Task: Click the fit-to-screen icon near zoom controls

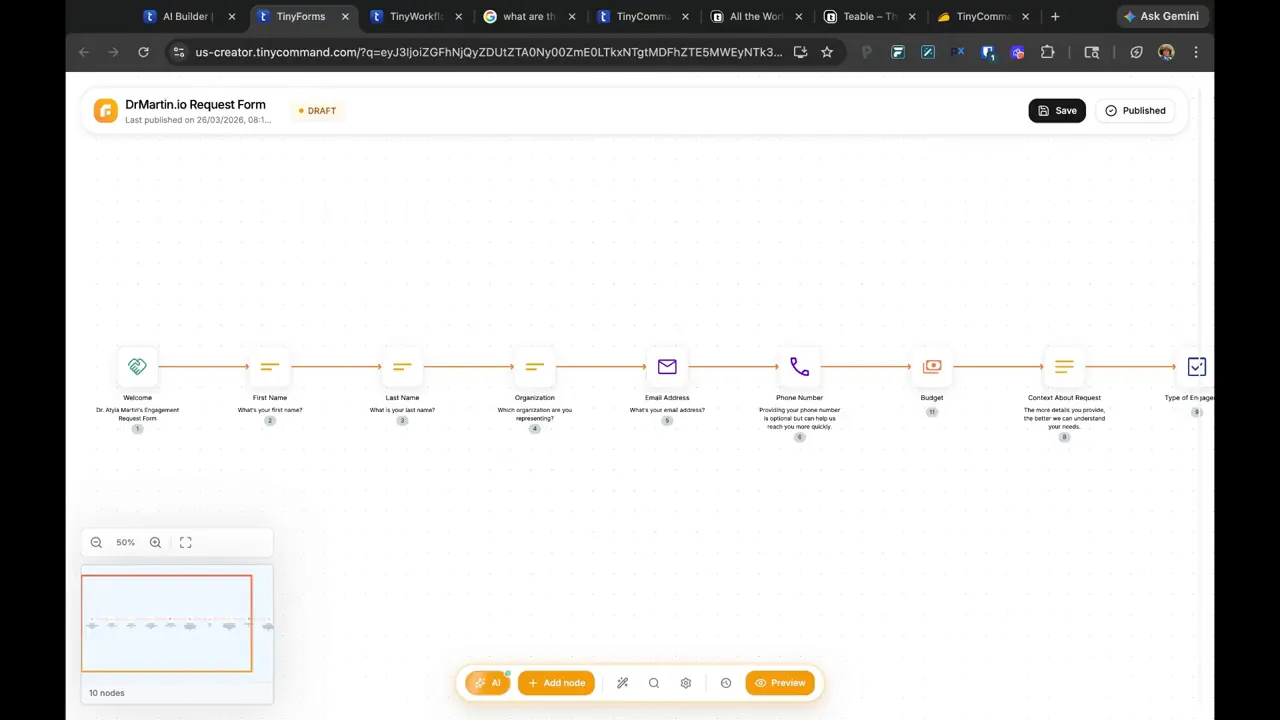Action: [185, 542]
